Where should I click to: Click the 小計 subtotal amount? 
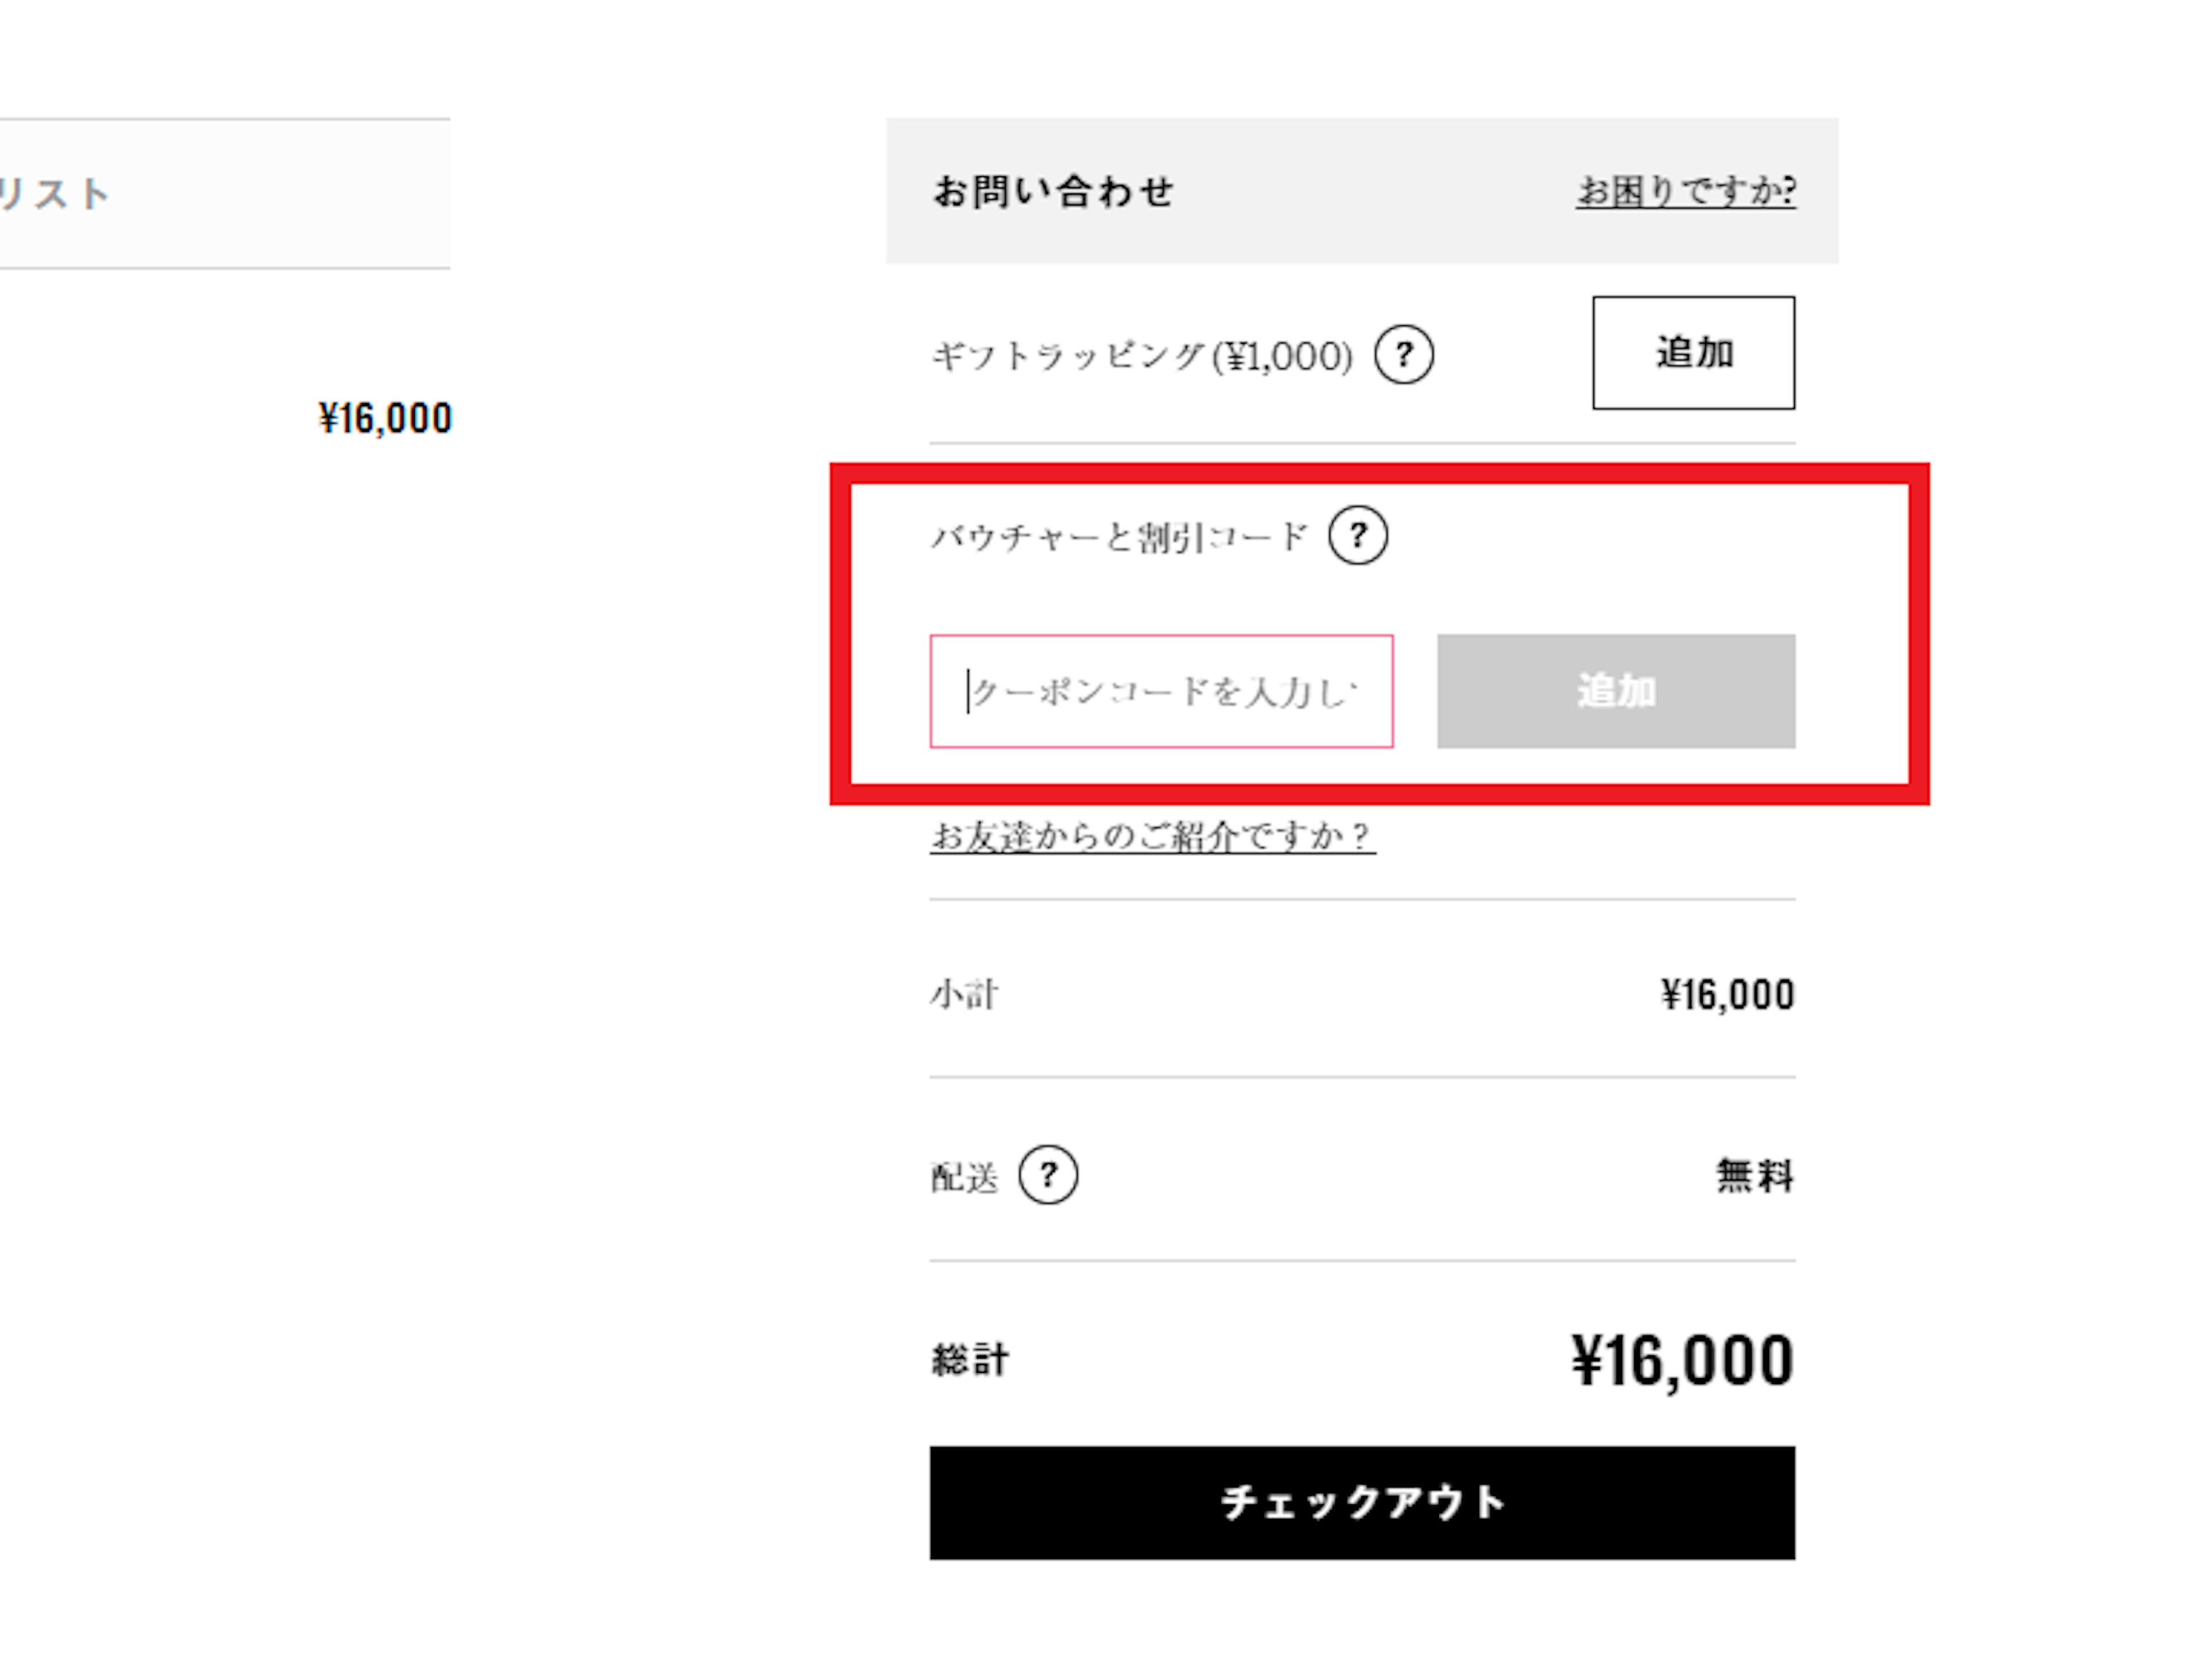1727,994
